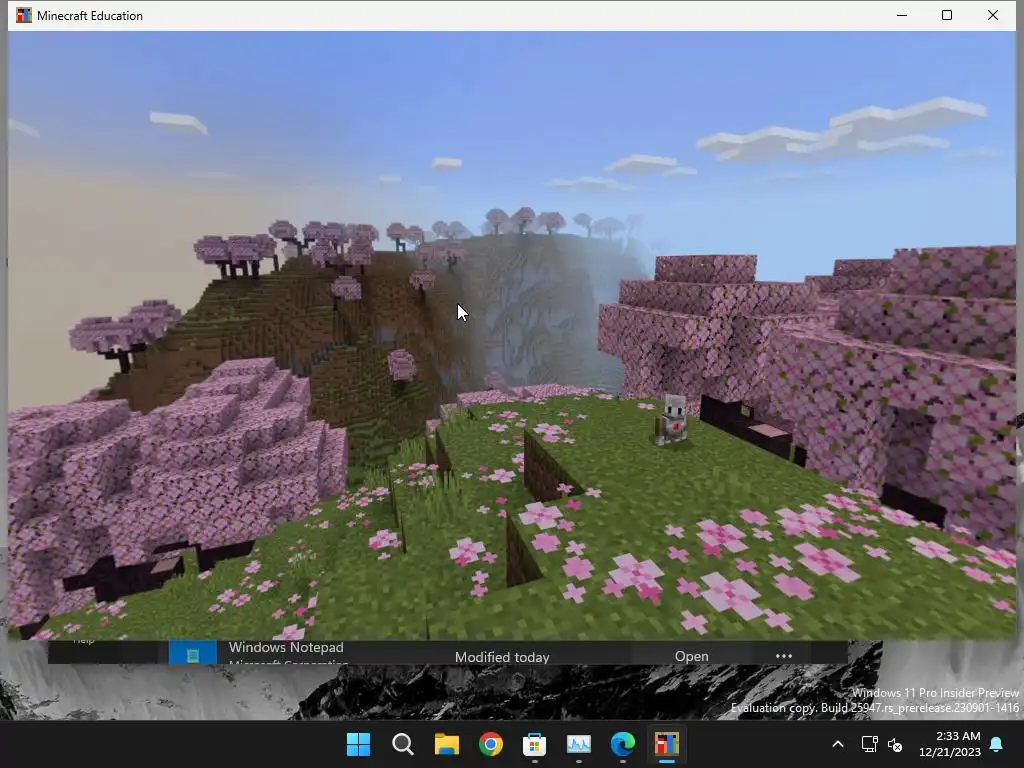
Task: Click Open for Windows Notepad
Action: 692,656
